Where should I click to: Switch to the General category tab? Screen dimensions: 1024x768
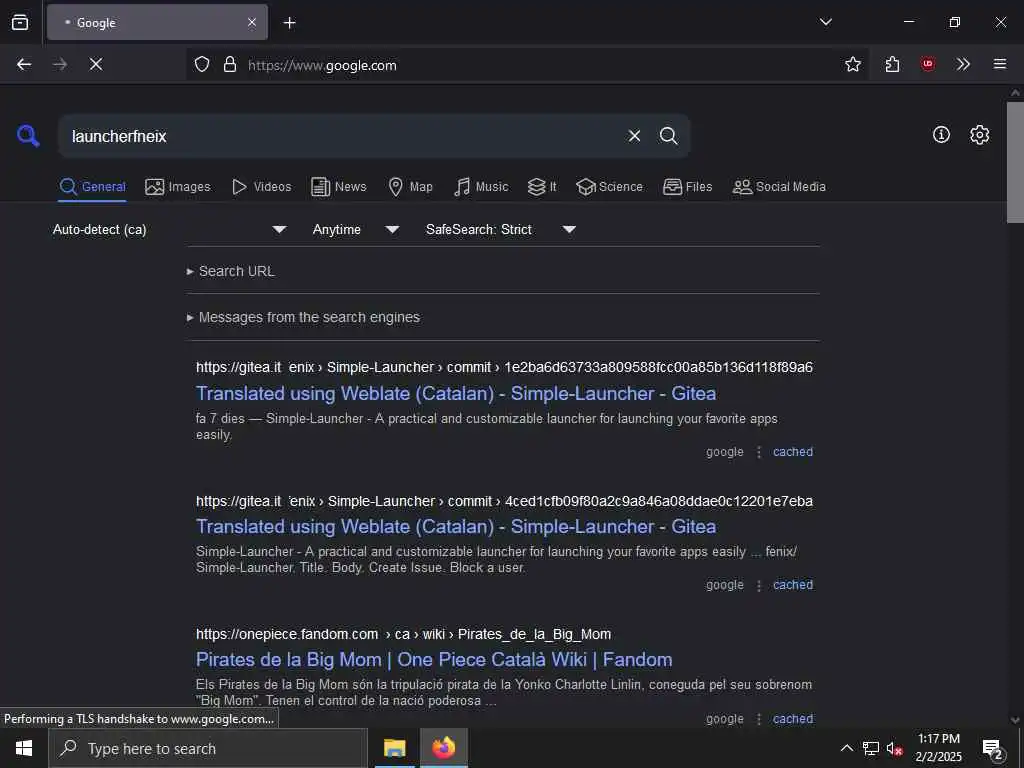pos(93,187)
